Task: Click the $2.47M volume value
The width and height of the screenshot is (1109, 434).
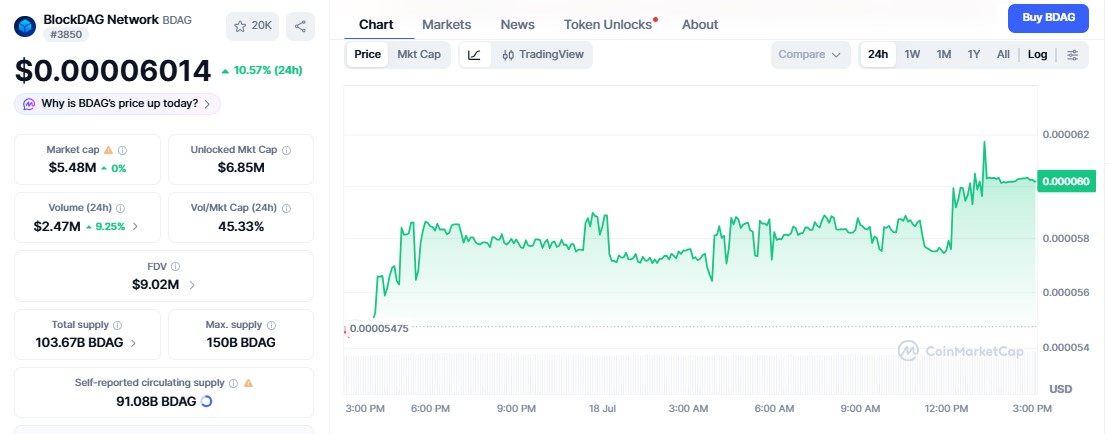Action: pos(57,227)
